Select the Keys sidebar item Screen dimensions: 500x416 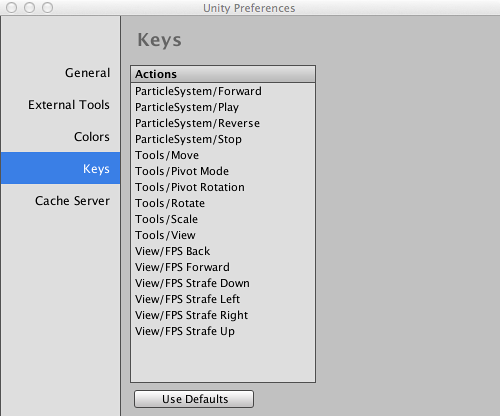coord(60,168)
